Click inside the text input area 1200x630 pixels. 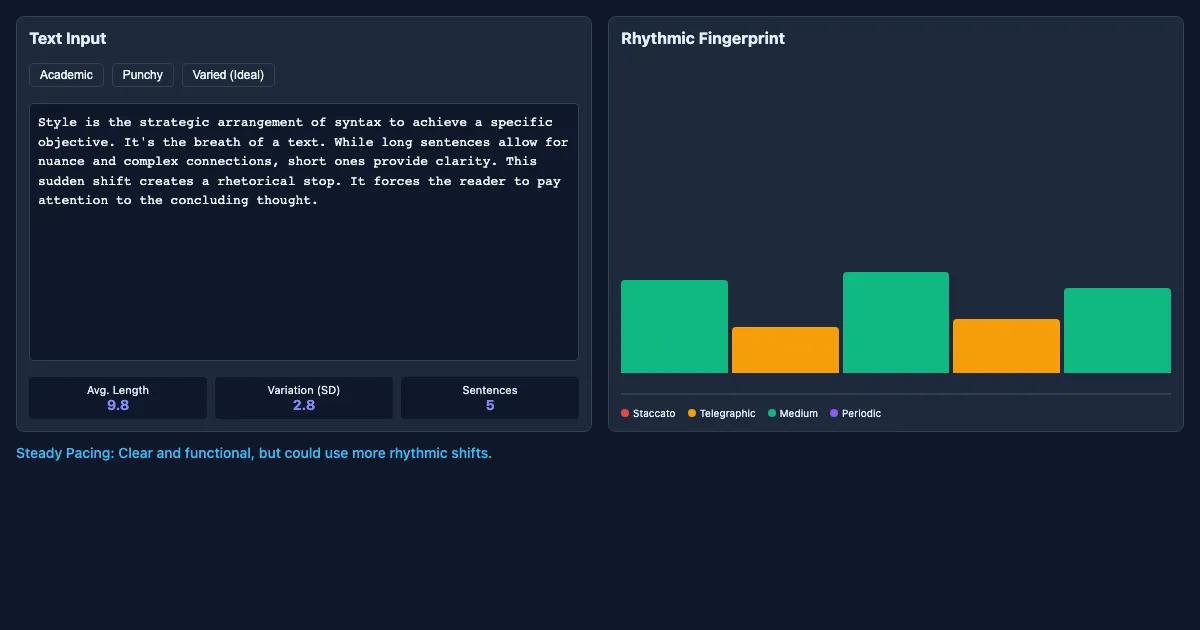click(x=304, y=232)
